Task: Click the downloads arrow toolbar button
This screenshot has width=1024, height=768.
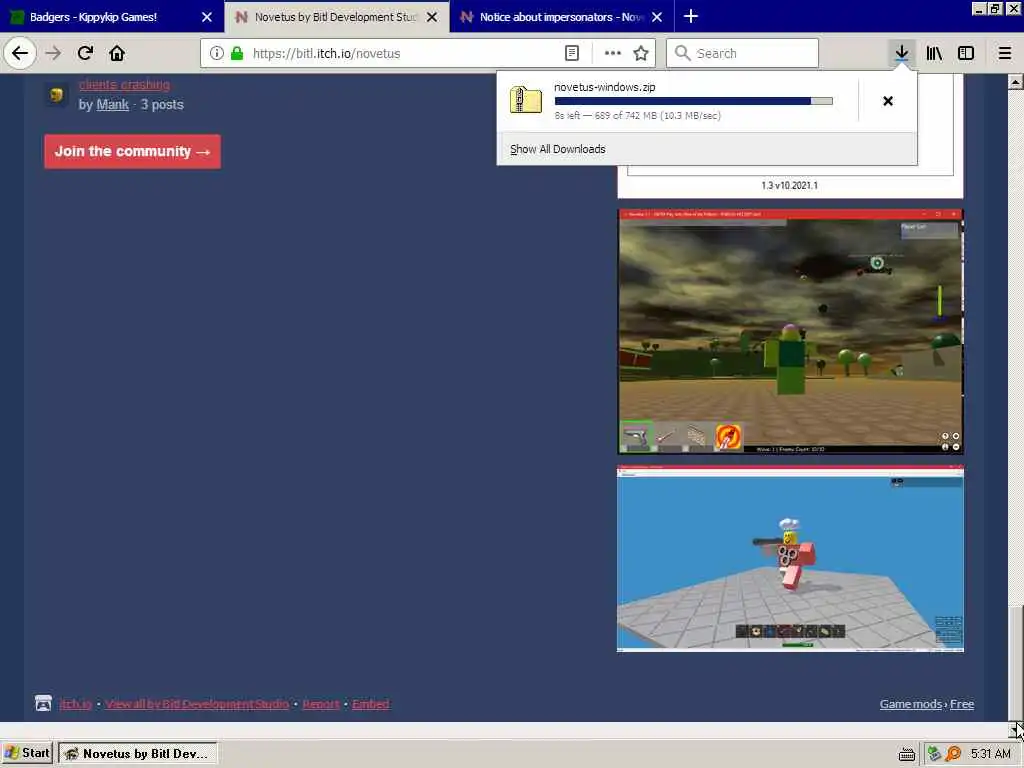Action: 902,54
